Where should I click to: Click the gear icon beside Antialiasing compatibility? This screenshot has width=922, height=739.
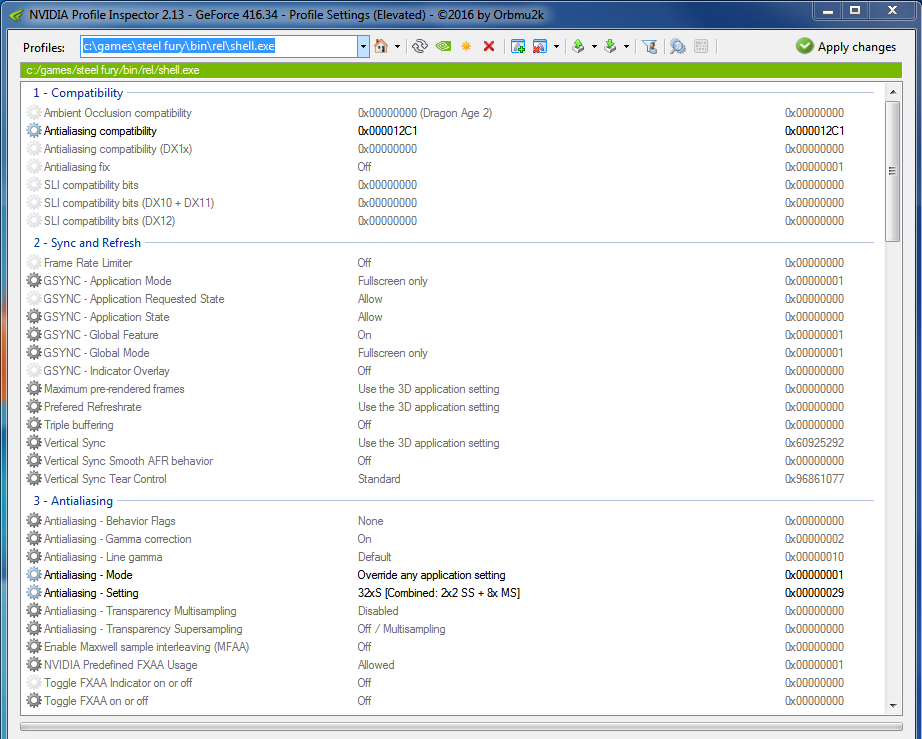[34, 131]
